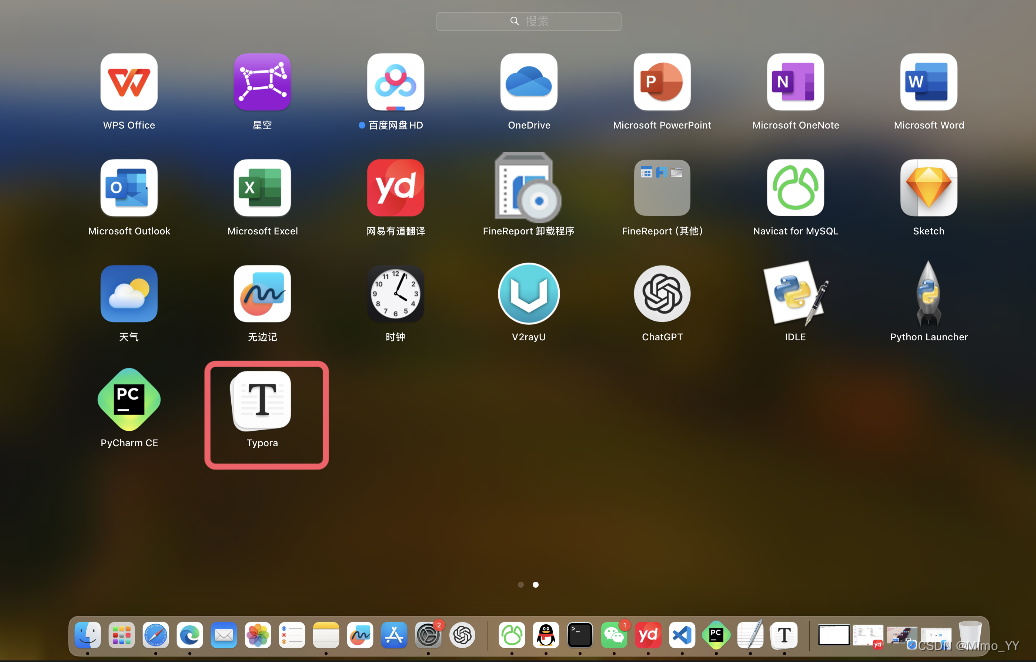
Task: Launch Microsoft Edge from the Dock
Action: tap(190, 636)
